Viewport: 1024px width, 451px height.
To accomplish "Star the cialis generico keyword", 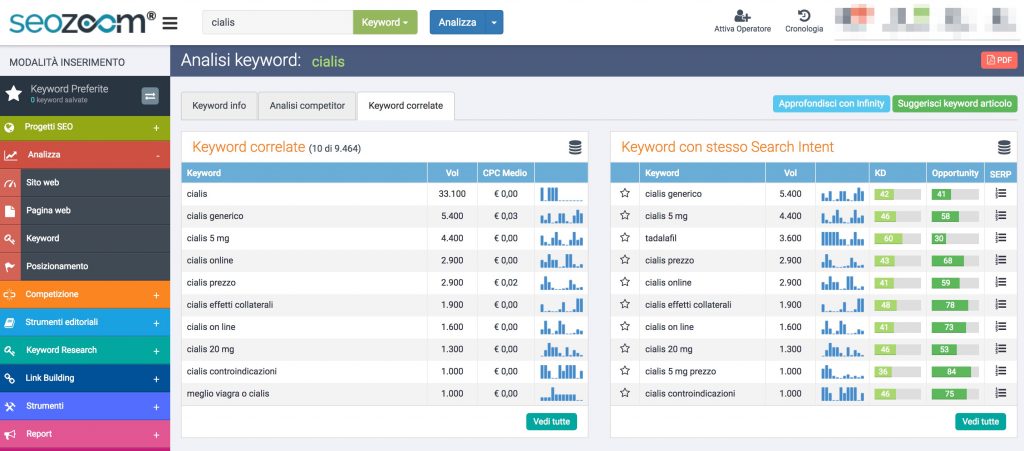I will 625,193.
